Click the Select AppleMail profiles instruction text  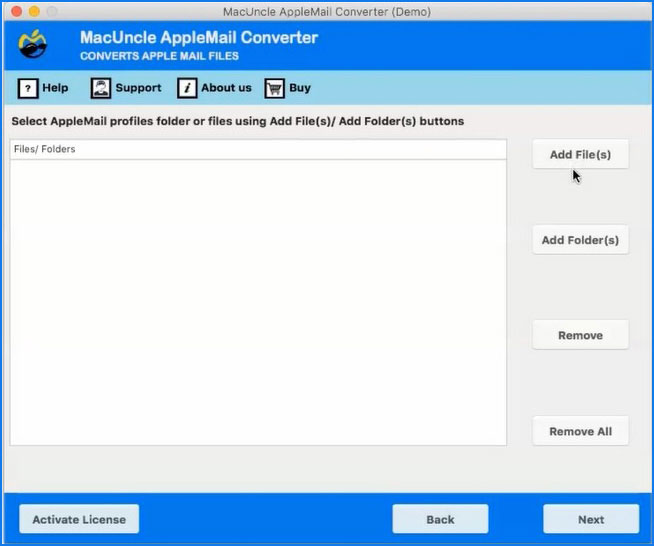tap(238, 121)
